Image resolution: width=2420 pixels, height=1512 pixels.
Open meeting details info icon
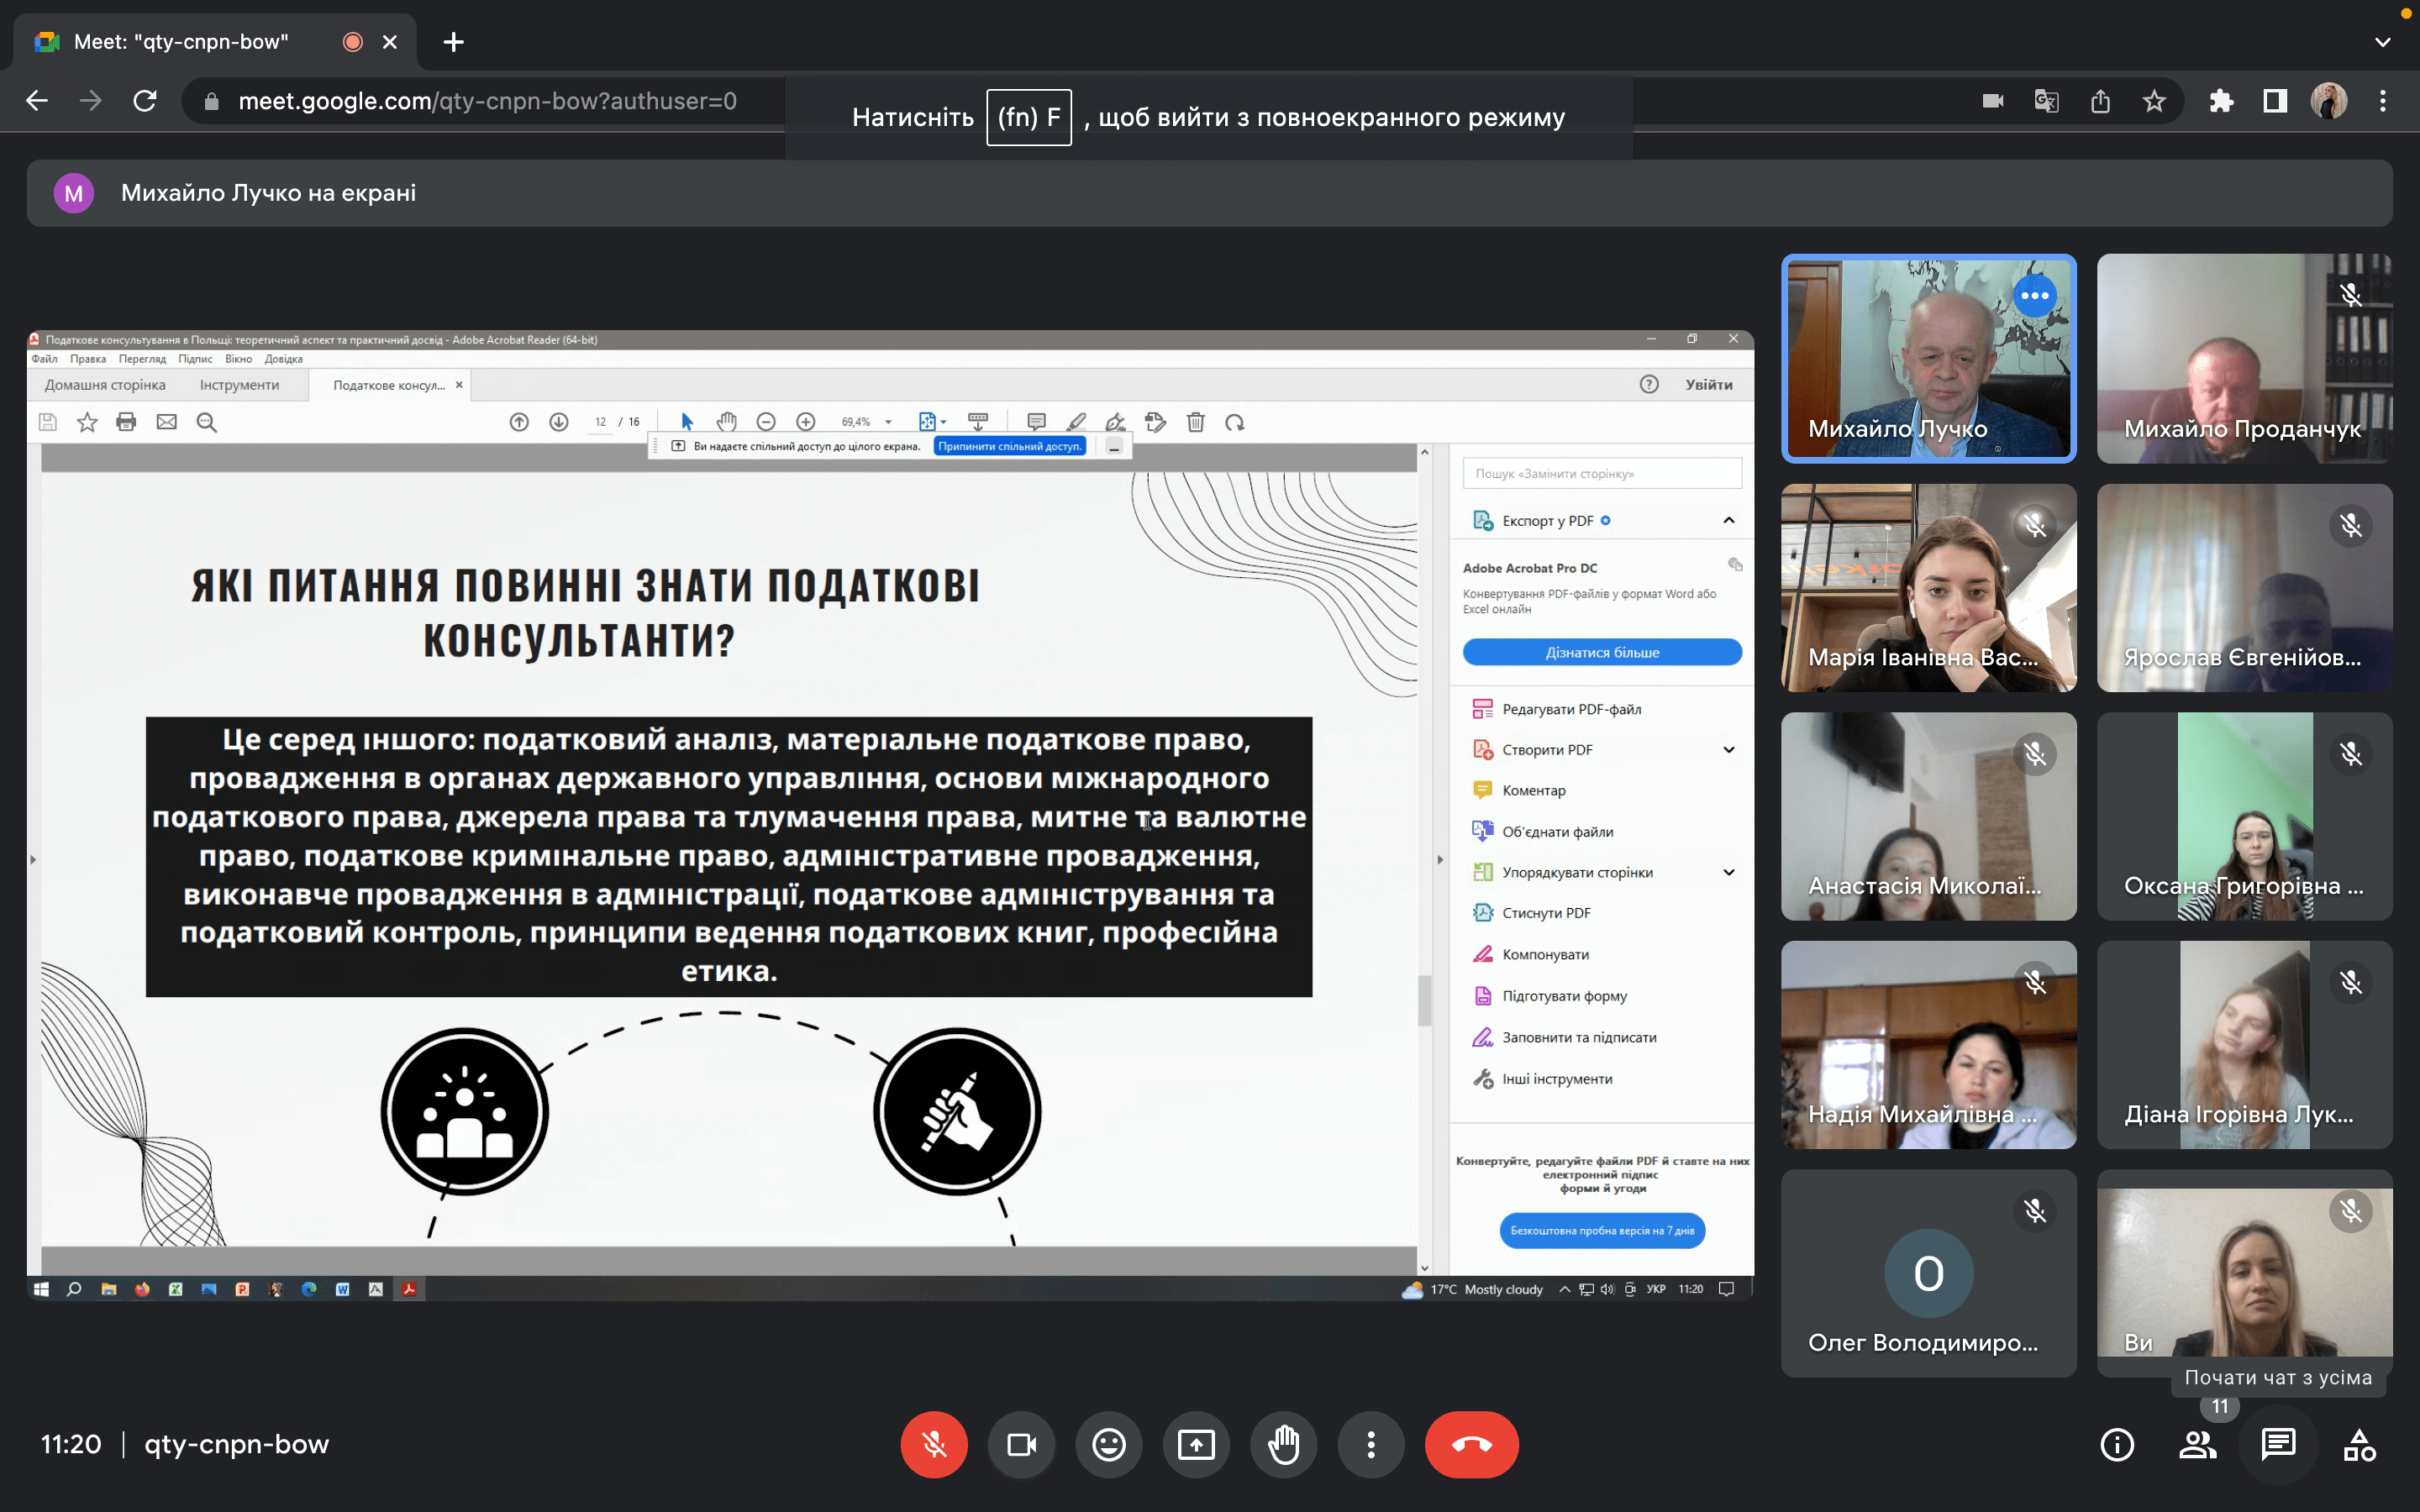[x=2117, y=1444]
